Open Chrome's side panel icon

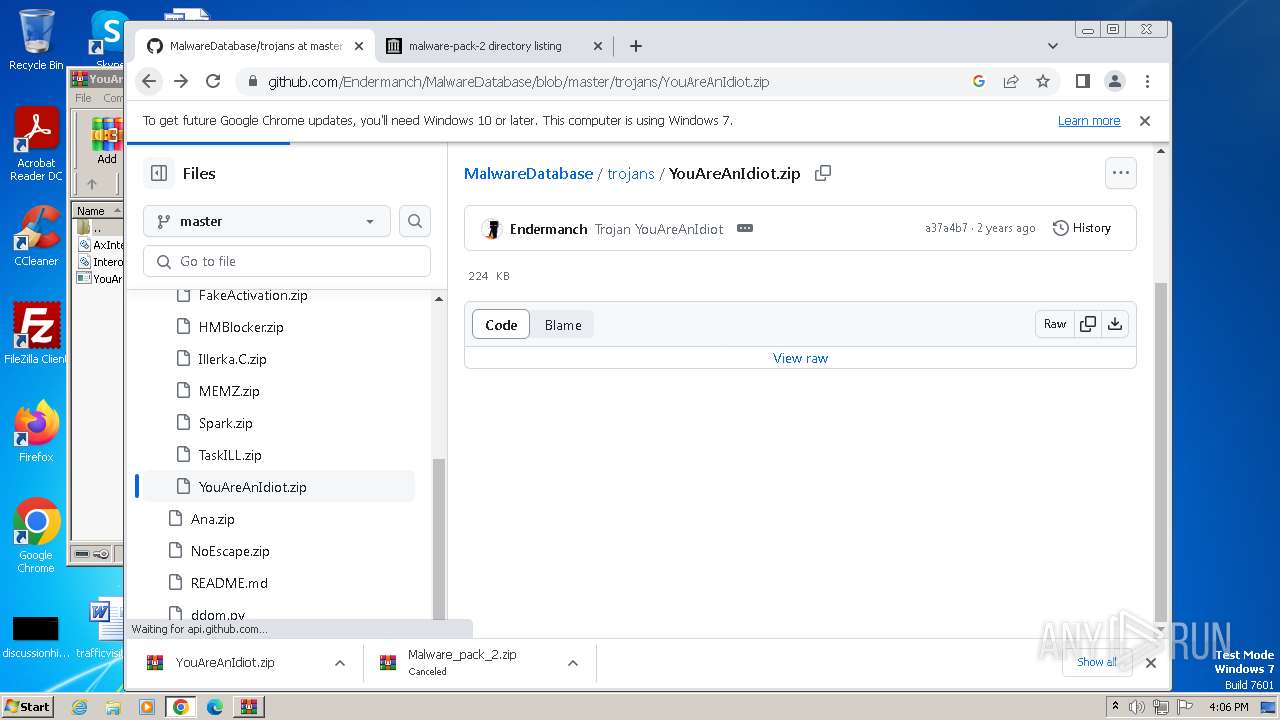(x=1082, y=81)
